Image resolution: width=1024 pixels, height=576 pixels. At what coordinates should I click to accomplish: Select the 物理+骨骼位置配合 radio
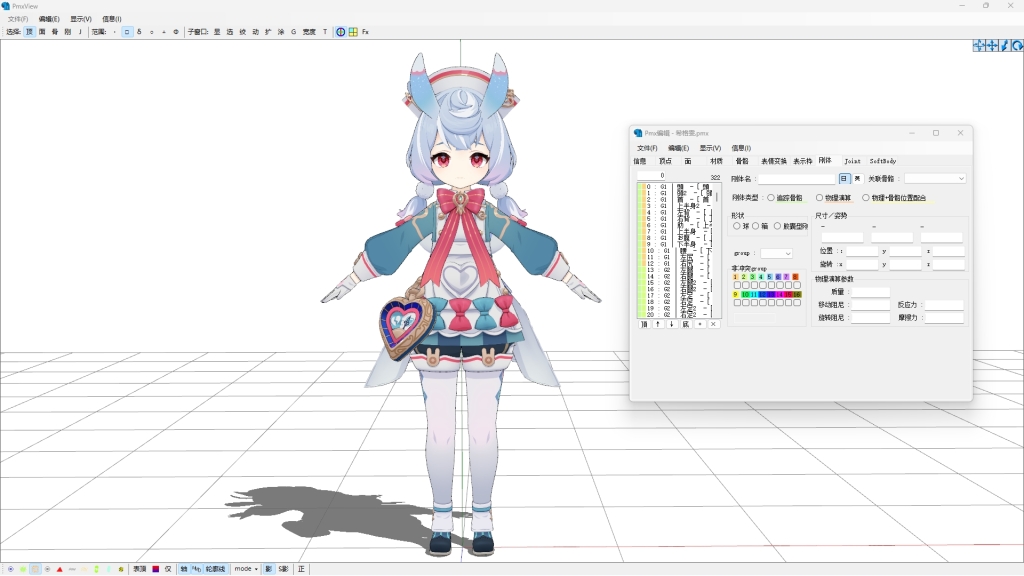[866, 198]
